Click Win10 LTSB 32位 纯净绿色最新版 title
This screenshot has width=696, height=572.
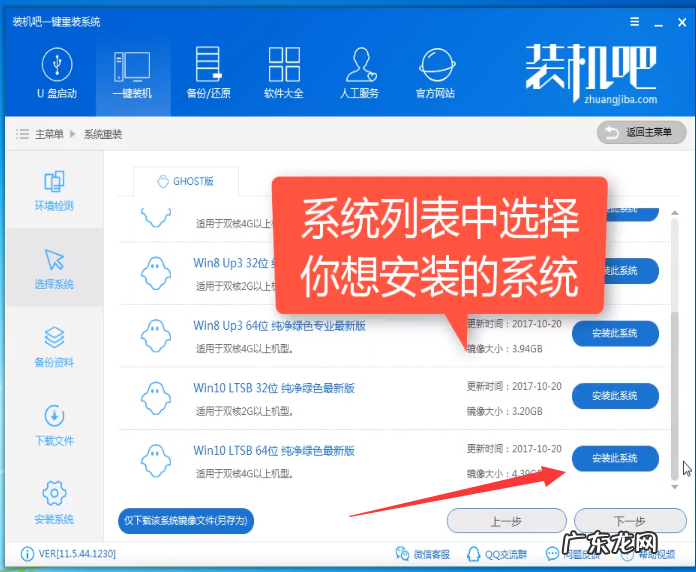pos(274,388)
